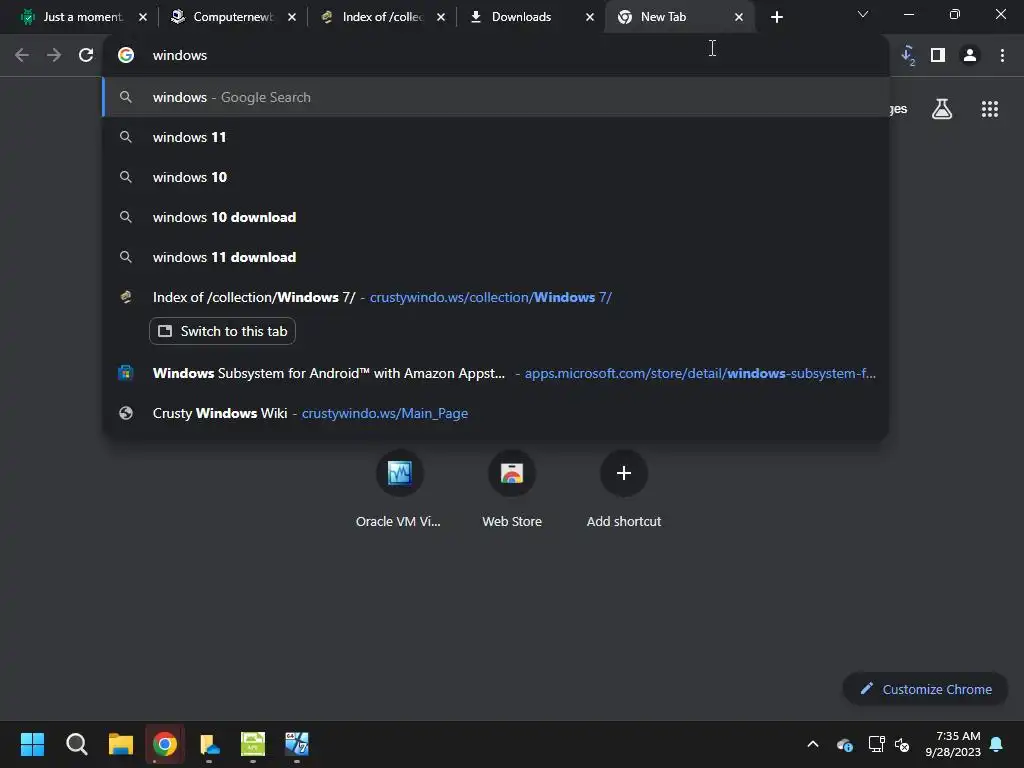Go back with the back arrow
Viewport: 1024px width, 768px height.
pyautogui.click(x=22, y=56)
